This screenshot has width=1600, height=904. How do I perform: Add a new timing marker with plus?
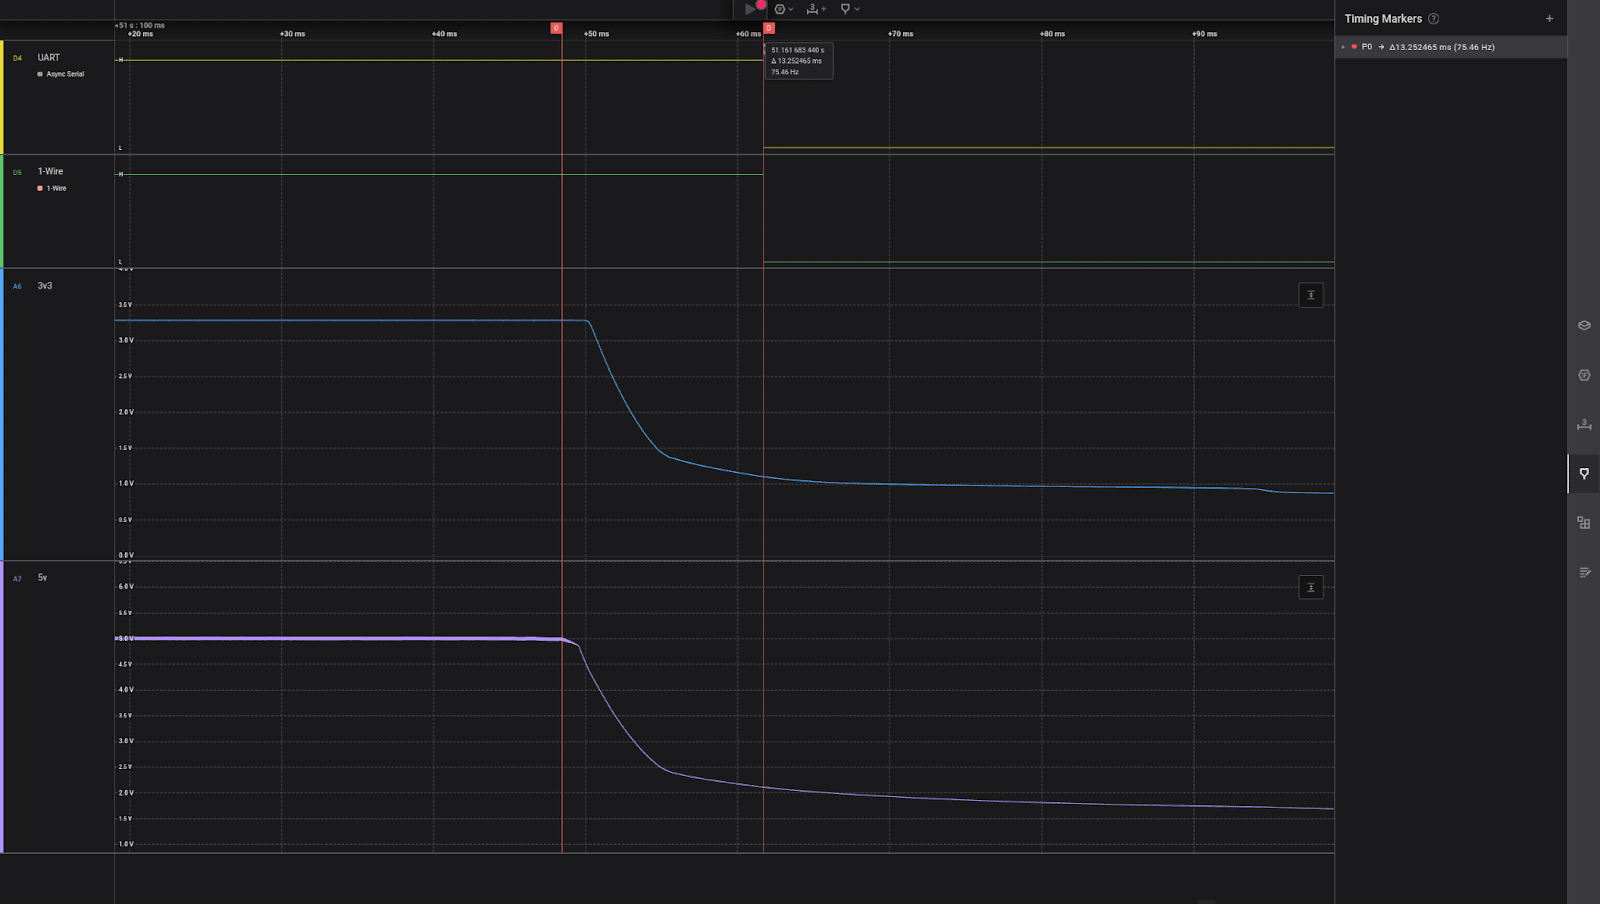[x=1549, y=19]
